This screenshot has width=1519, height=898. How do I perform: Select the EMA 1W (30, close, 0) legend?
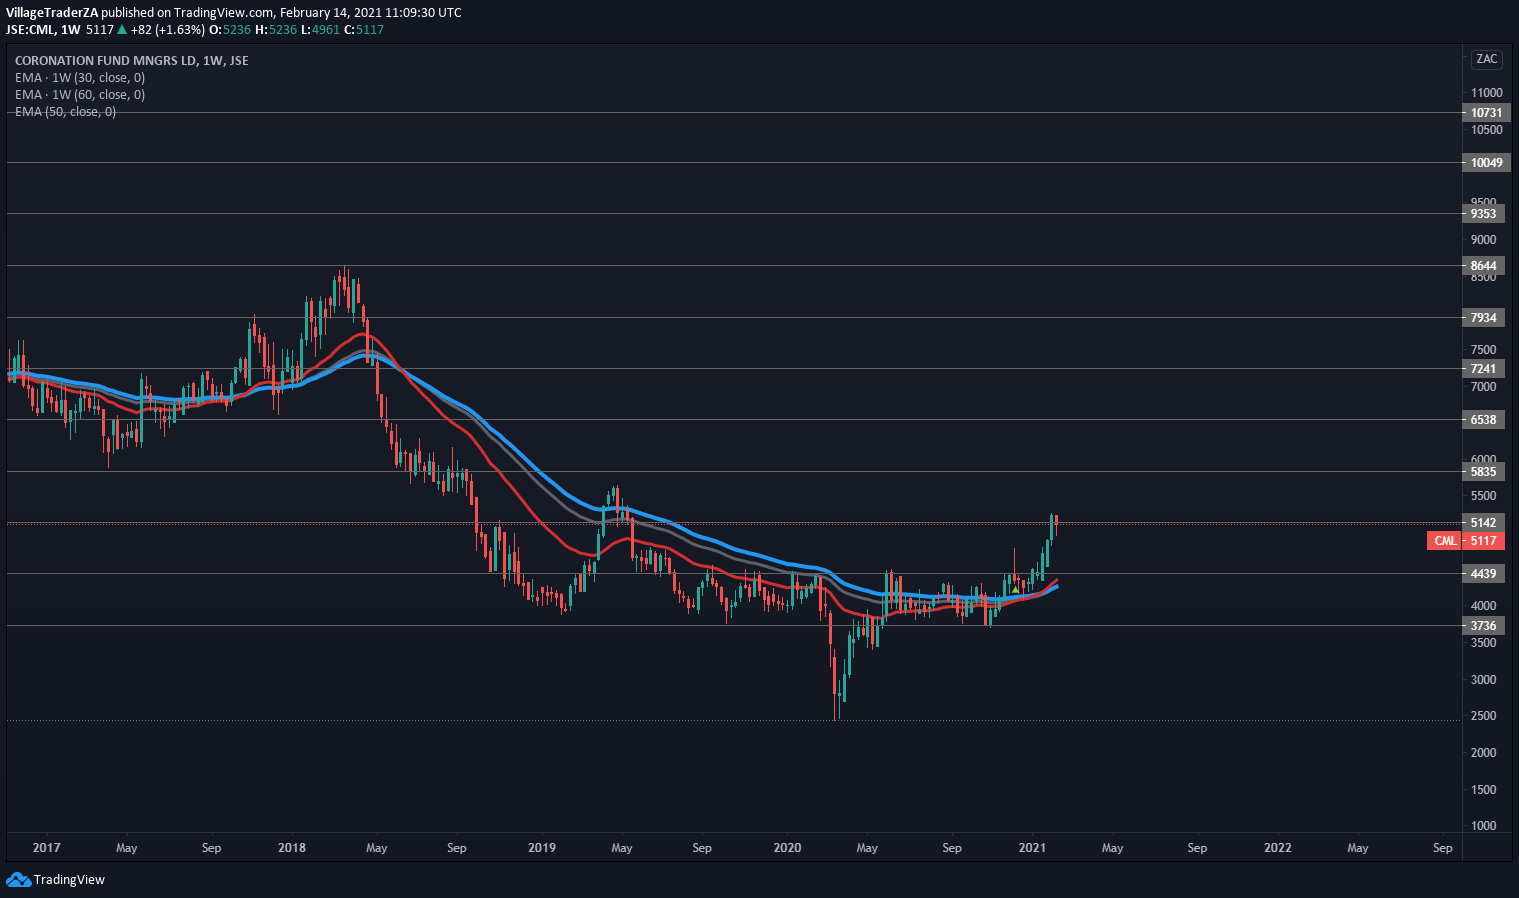click(80, 78)
